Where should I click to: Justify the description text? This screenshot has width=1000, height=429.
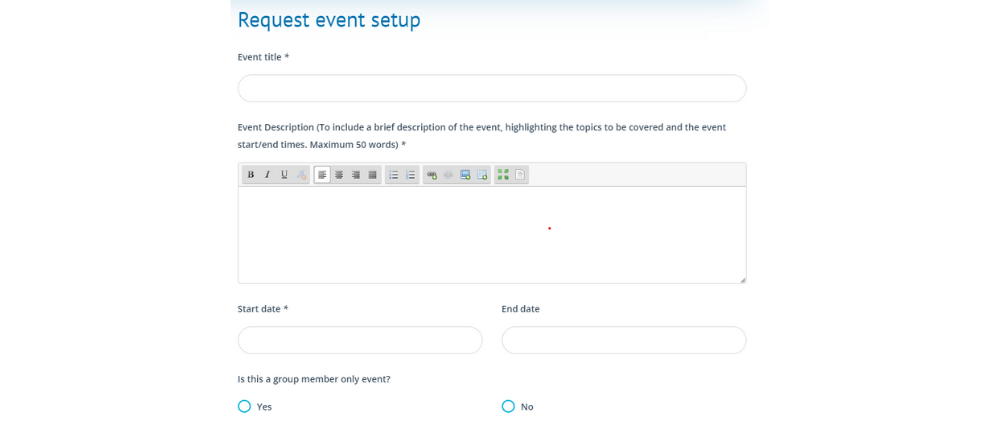(x=372, y=175)
